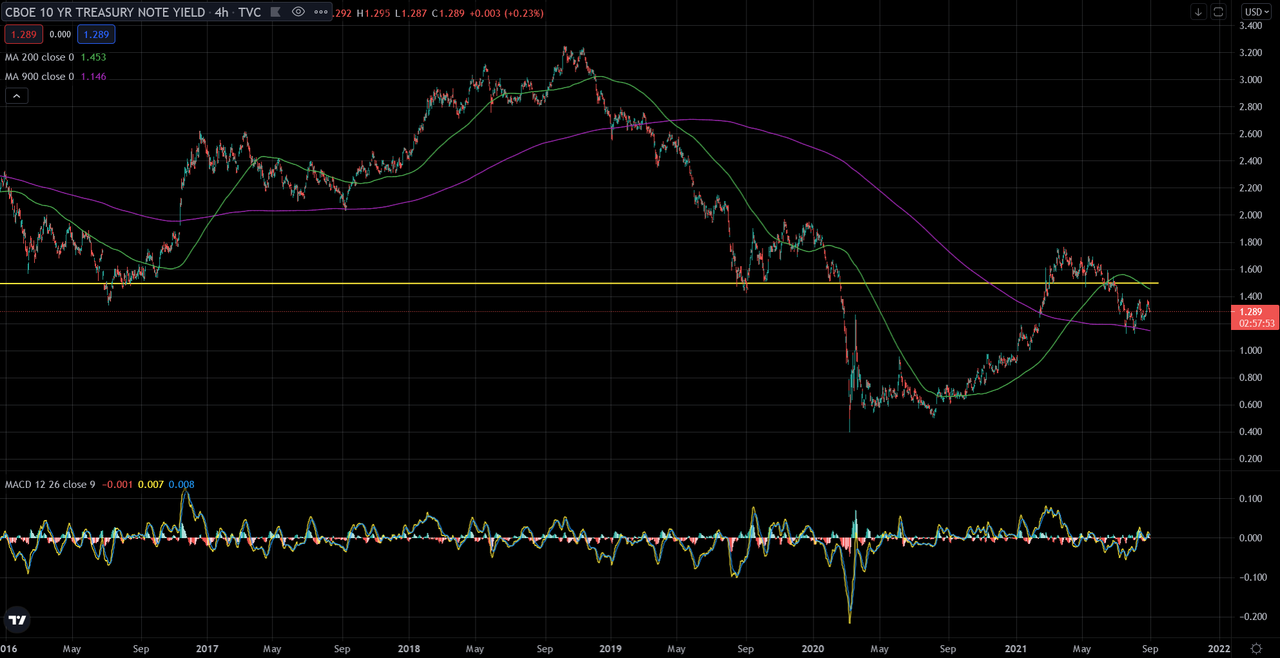Open the three-dots More menu in header
1280x658 pixels.
[320, 12]
